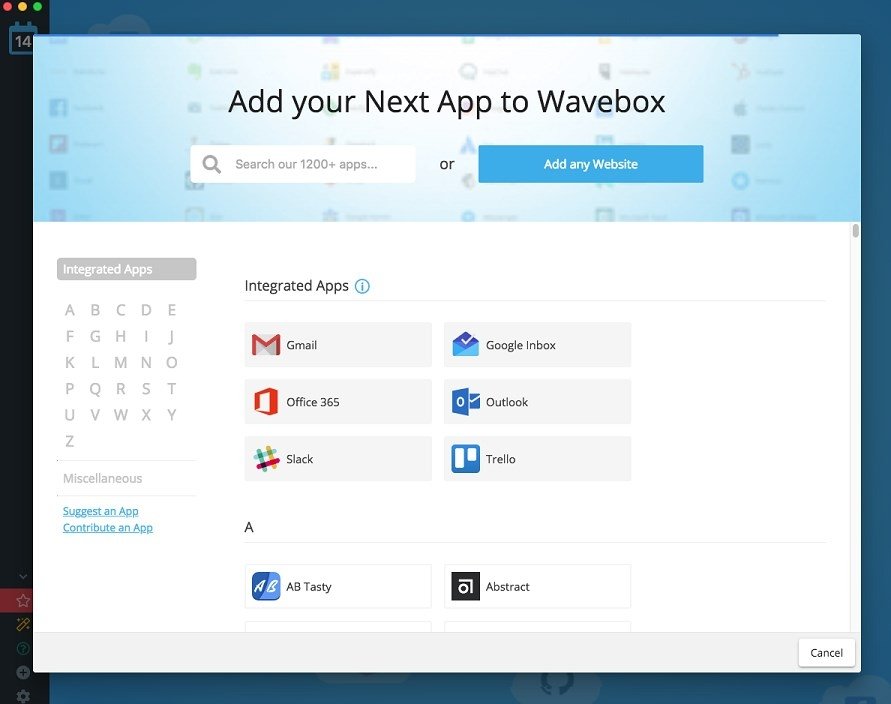Viewport: 891px width, 704px height.
Task: Go to letter N in the index
Action: (x=147, y=363)
